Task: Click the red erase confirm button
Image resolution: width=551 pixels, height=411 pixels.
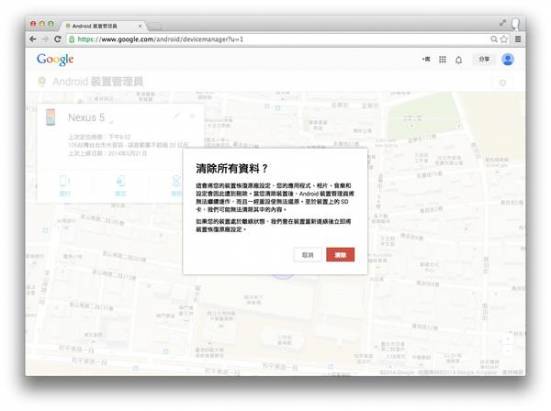Action: click(340, 255)
